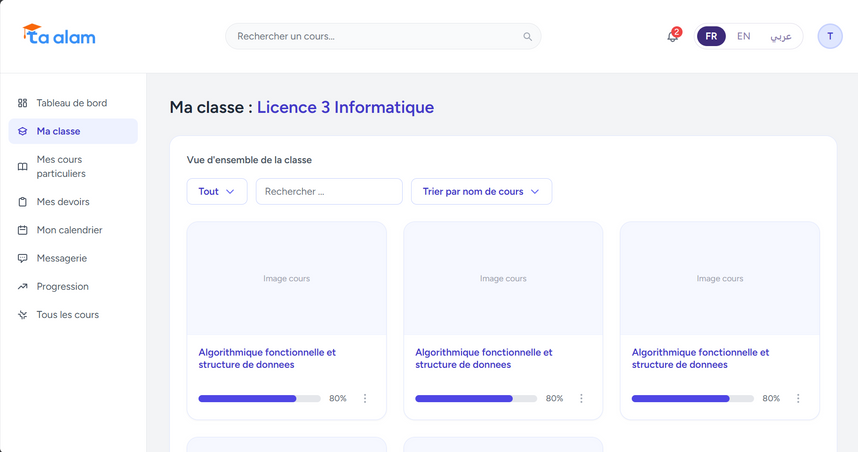Click the ta alam logo
Screen dimensions: 858x452
[x=59, y=35]
